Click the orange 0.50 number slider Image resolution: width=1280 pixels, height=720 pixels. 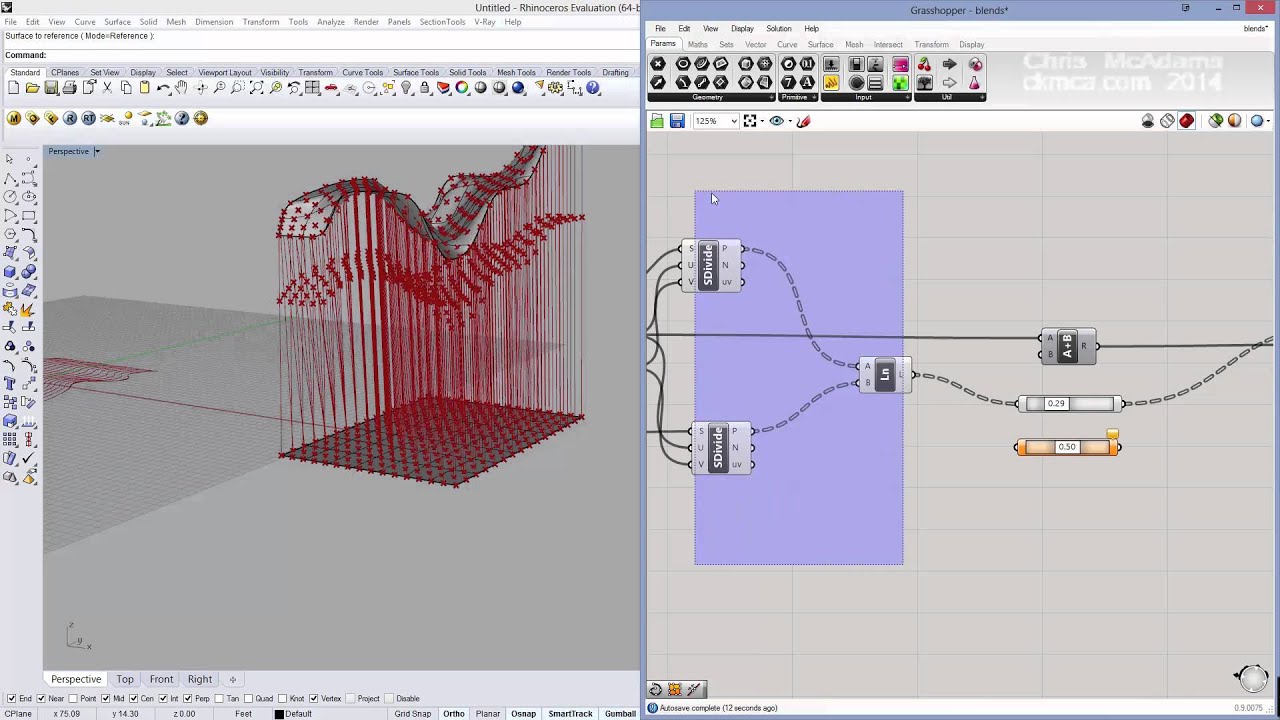pos(1068,447)
